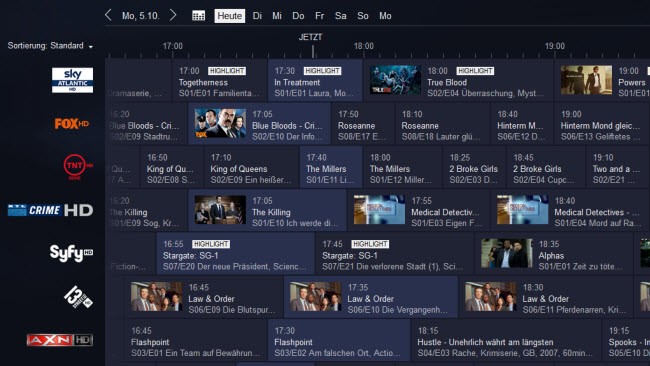This screenshot has width=650, height=366.
Task: Open In Treatment 17:30 program
Action: point(315,81)
